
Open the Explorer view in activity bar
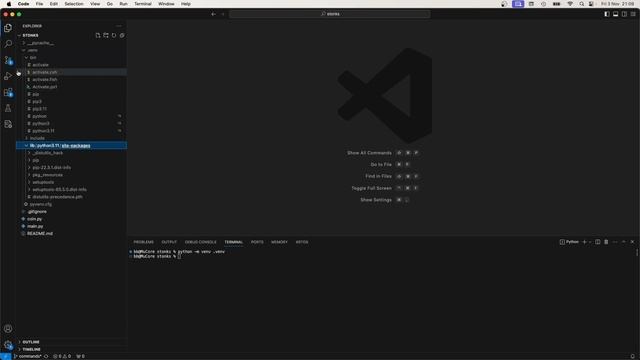coord(8,28)
